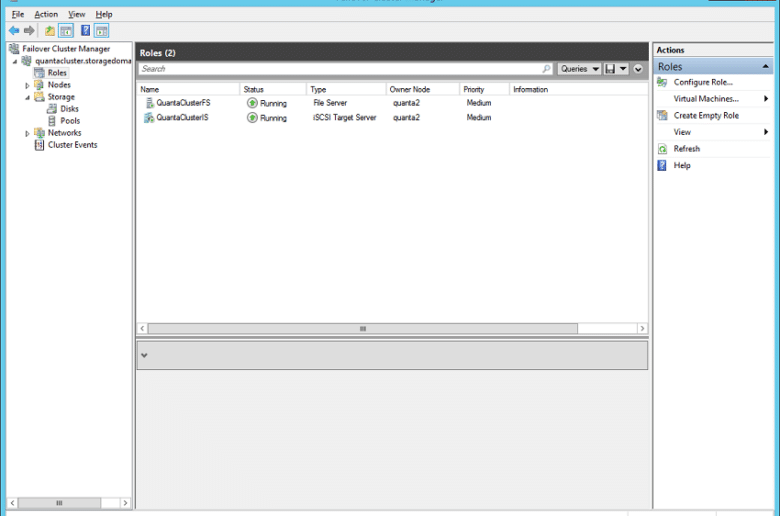Expand the Nodes tree branch arrow

27,86
